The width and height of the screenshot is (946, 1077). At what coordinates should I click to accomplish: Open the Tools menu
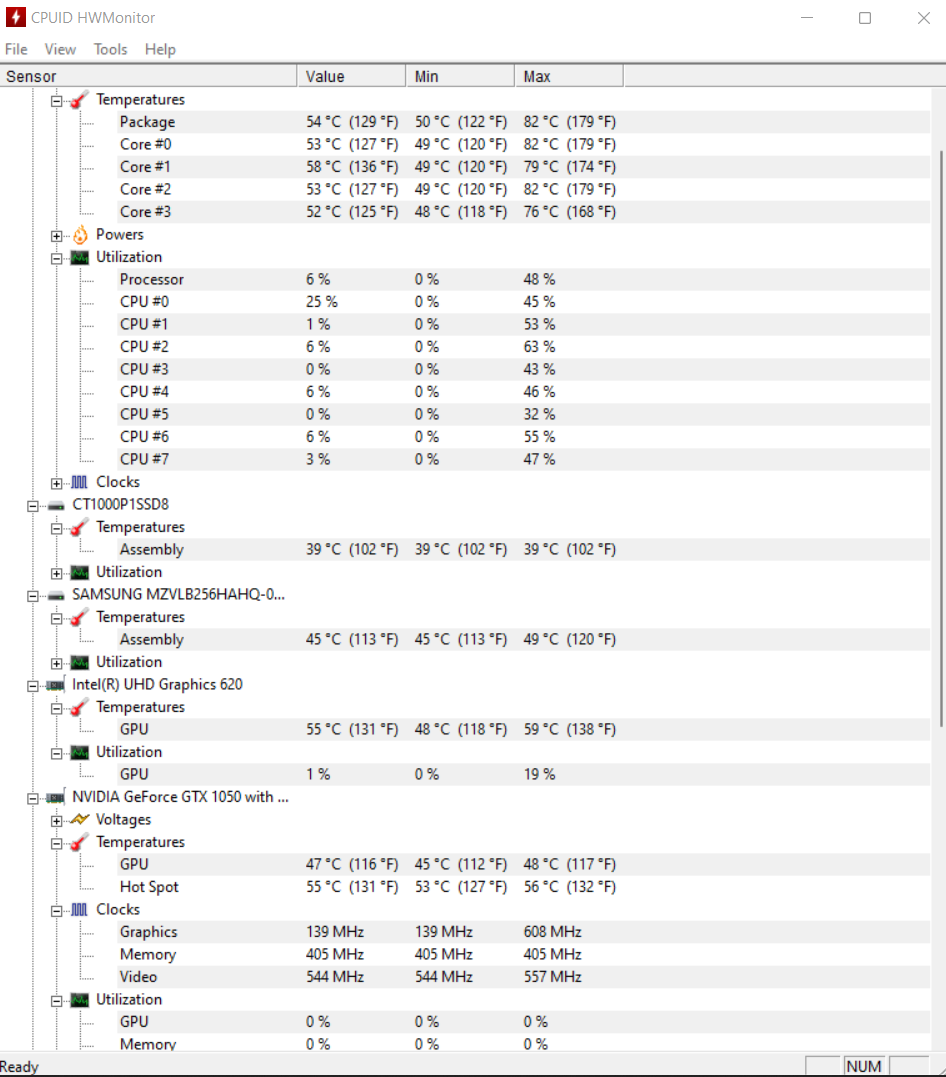[x=111, y=49]
